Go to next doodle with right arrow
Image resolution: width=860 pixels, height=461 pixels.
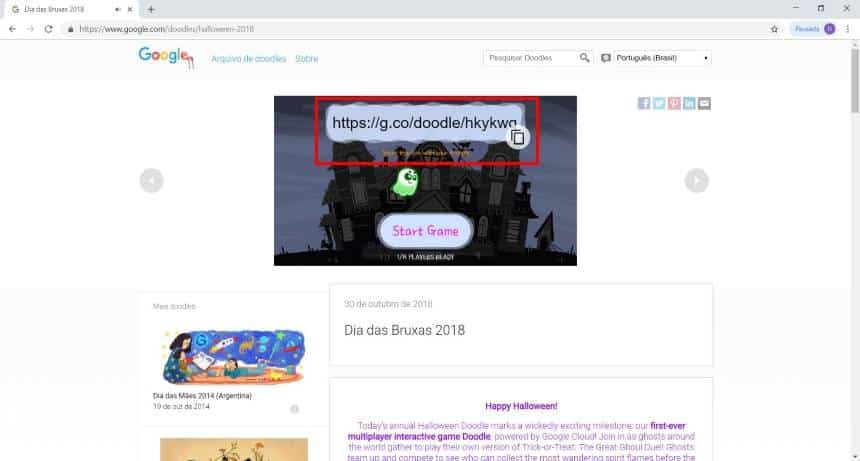[x=697, y=180]
